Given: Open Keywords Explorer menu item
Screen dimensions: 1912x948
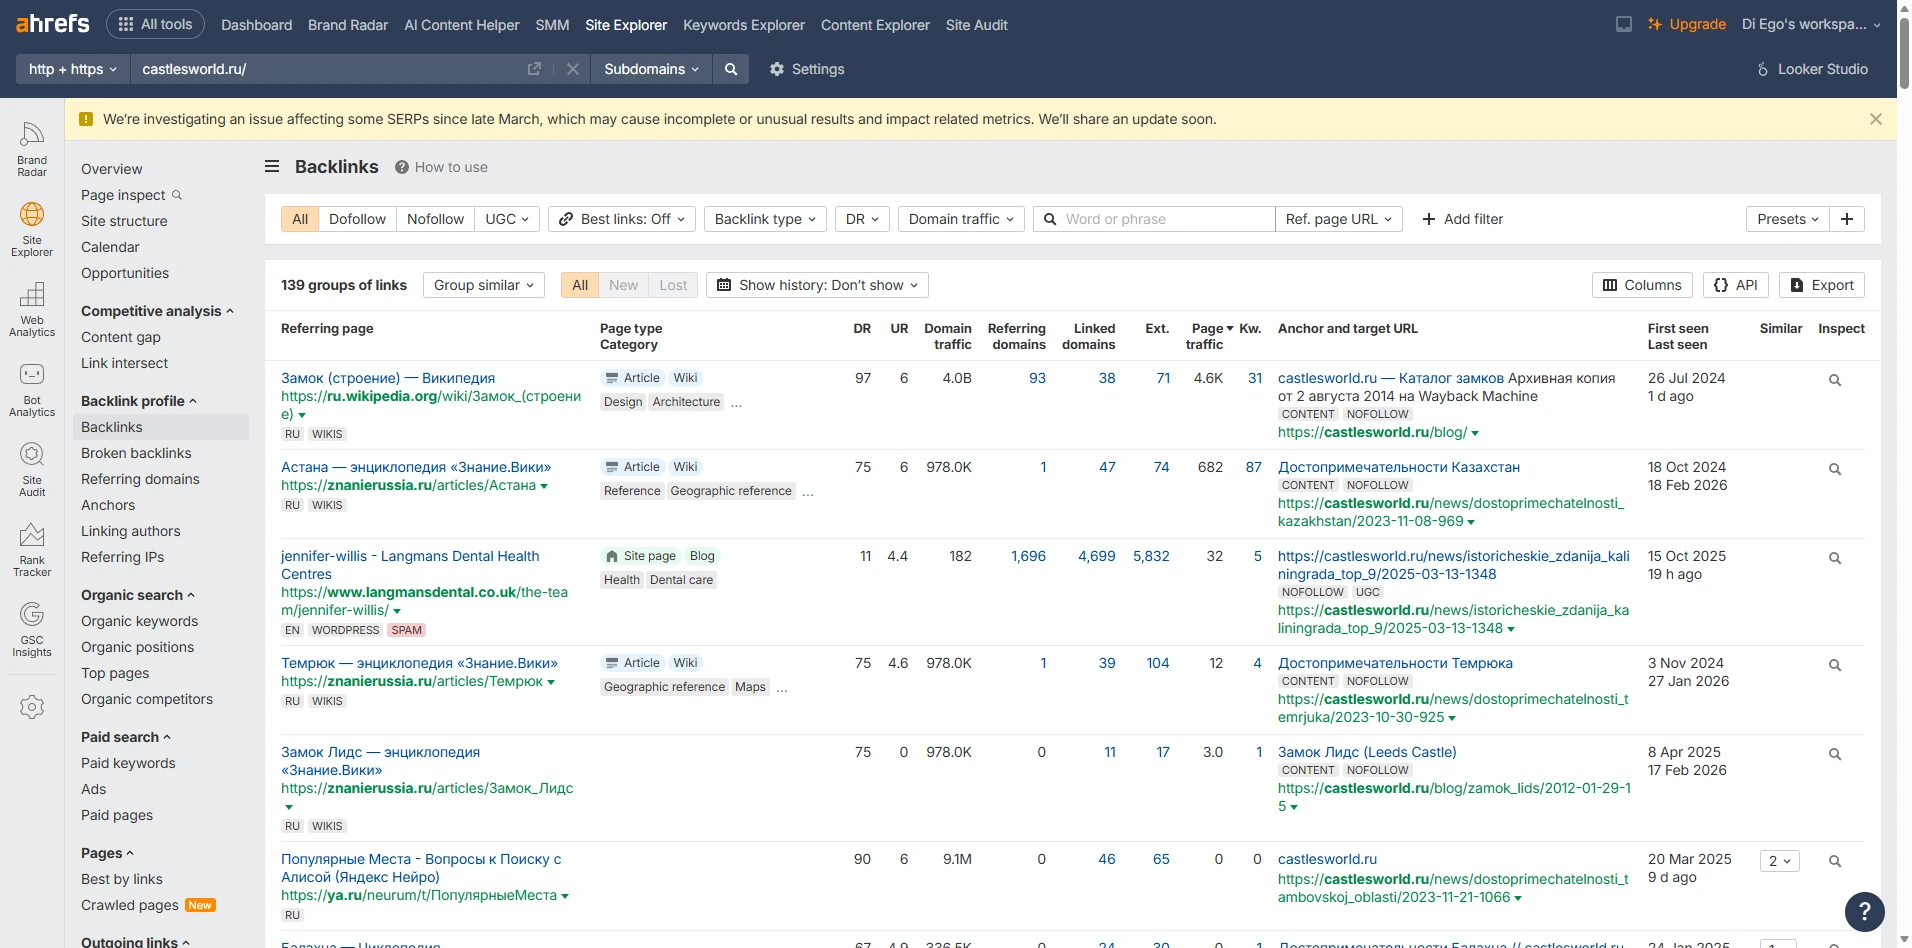Looking at the screenshot, I should click(744, 24).
